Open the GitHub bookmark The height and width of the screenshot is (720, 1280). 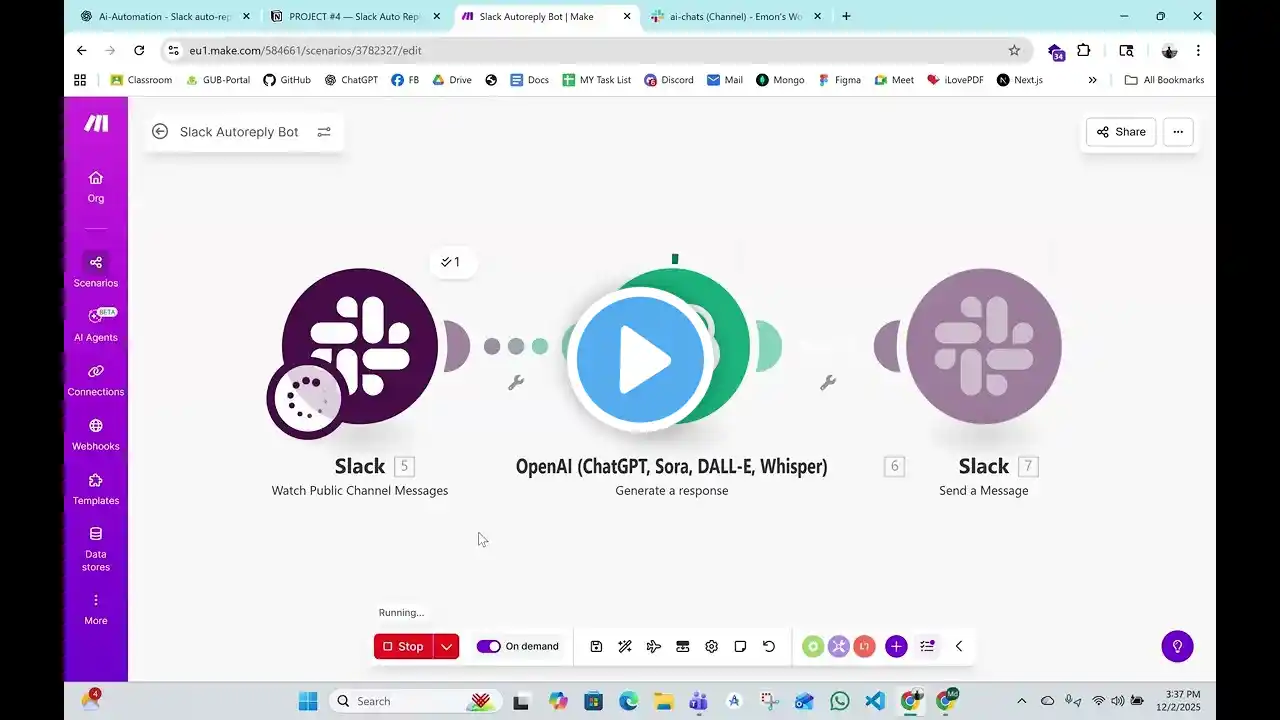click(287, 80)
